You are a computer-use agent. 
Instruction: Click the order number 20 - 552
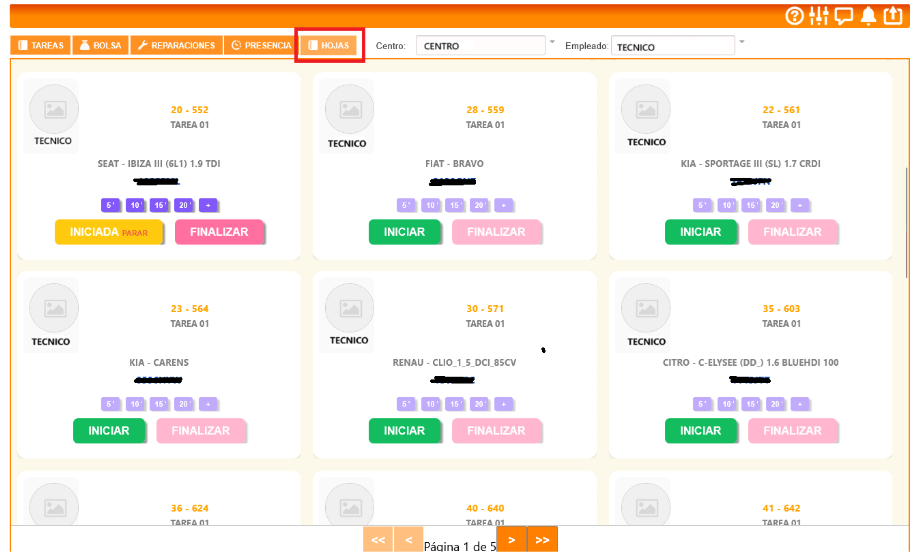coord(190,110)
